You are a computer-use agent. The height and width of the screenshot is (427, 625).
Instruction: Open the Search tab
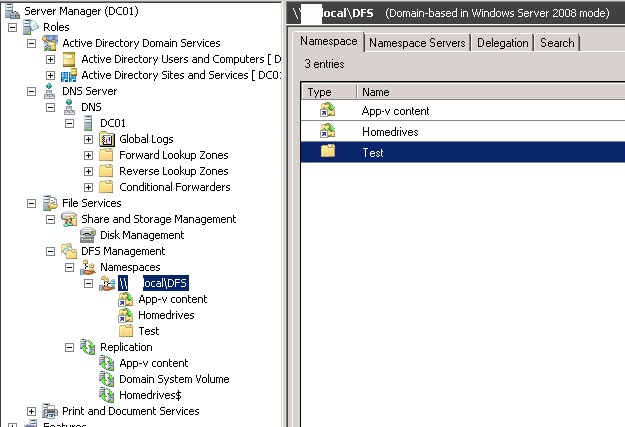(557, 43)
